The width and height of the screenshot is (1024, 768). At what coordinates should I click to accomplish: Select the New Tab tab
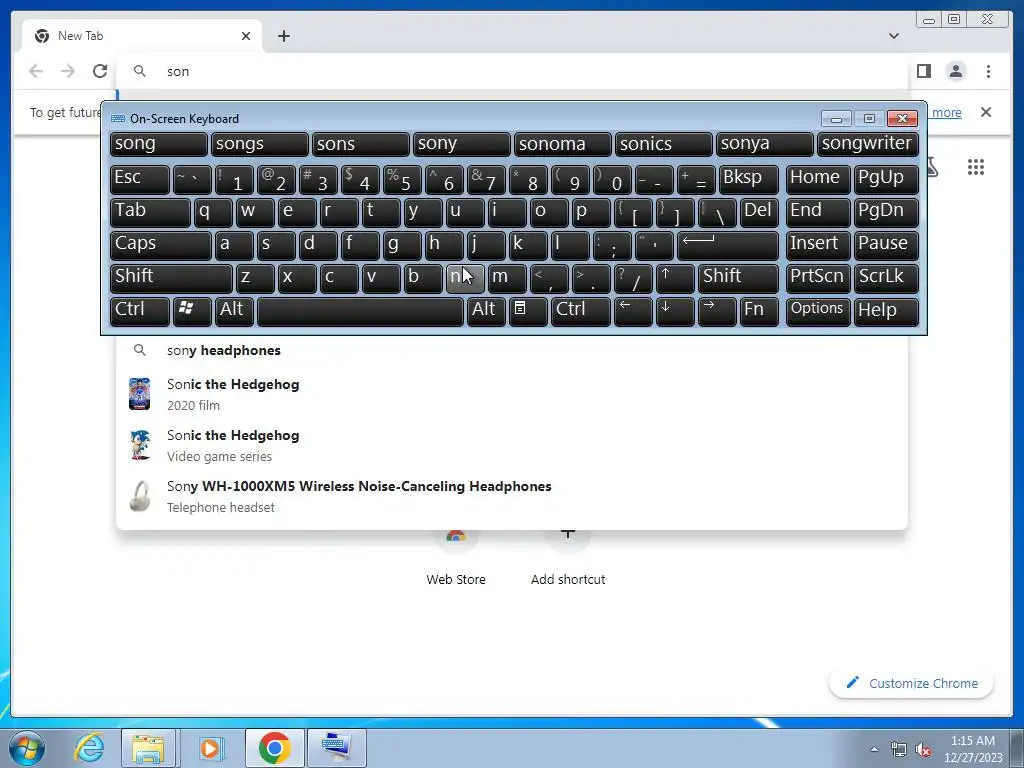(142, 36)
